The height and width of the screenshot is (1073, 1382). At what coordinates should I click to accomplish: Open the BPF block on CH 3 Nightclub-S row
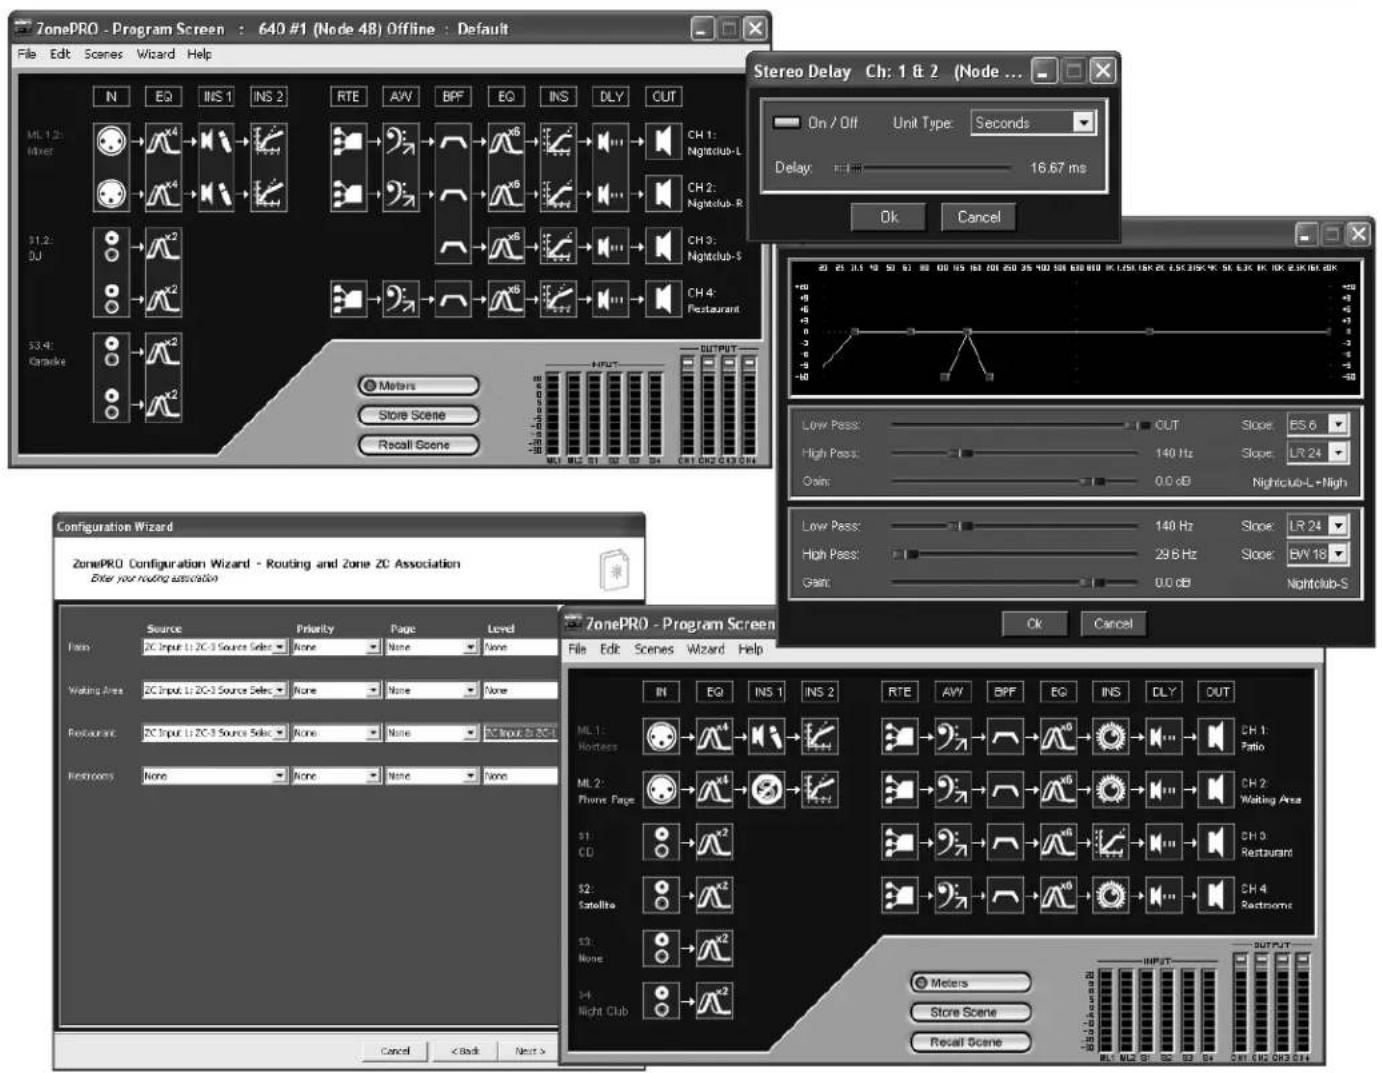[453, 246]
